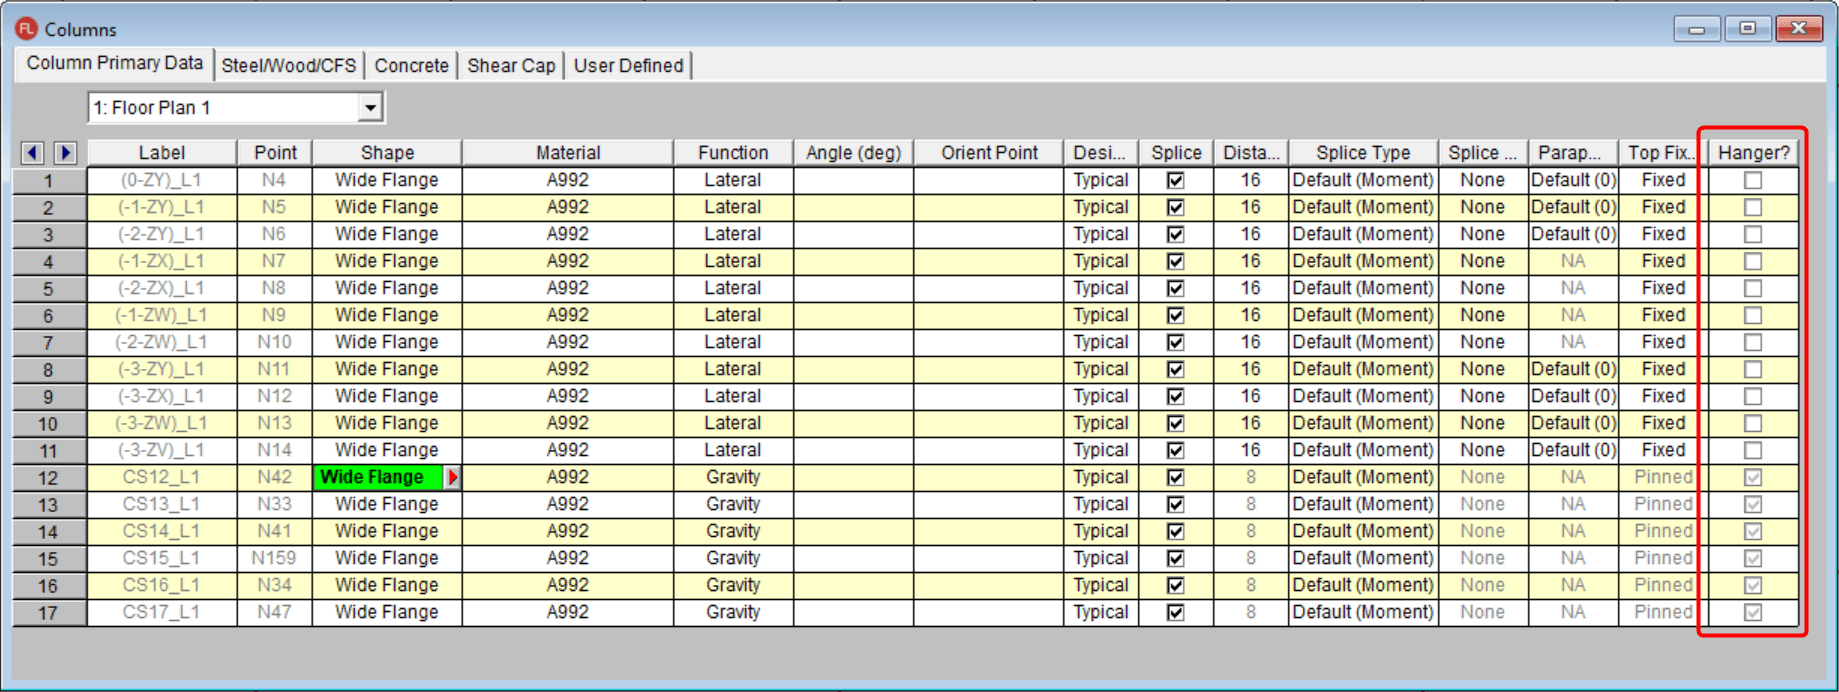Toggle Splice checkbox for row 1

[x=1176, y=181]
